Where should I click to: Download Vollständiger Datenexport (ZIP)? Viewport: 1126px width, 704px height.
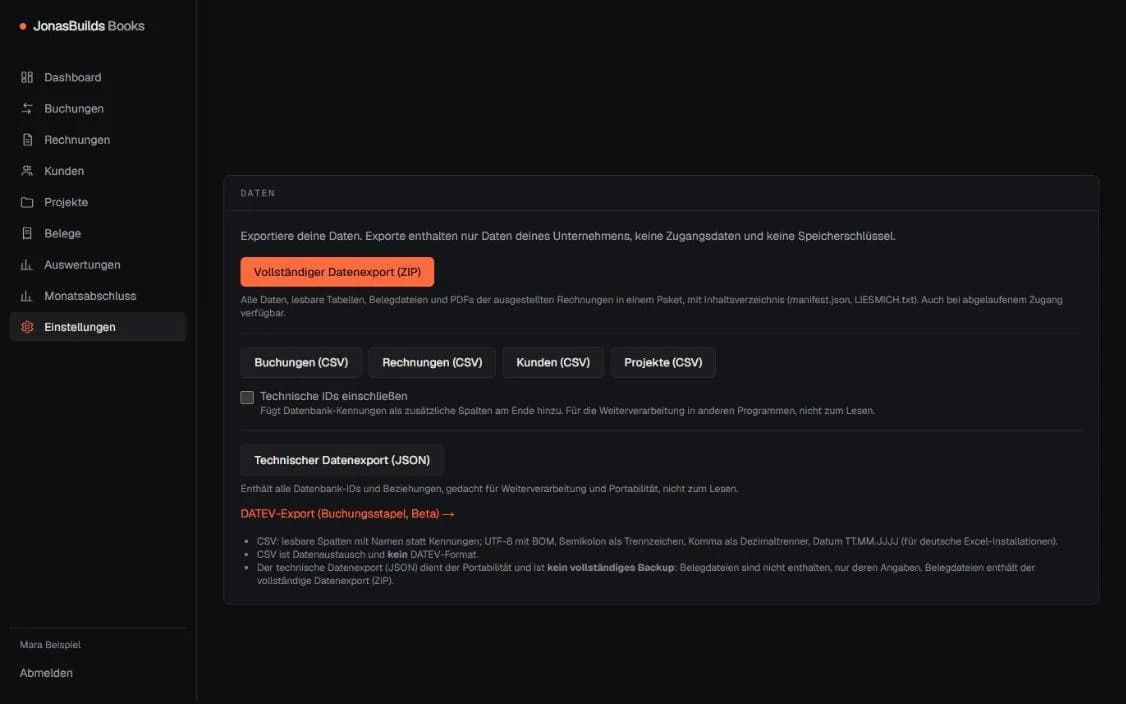pos(337,272)
